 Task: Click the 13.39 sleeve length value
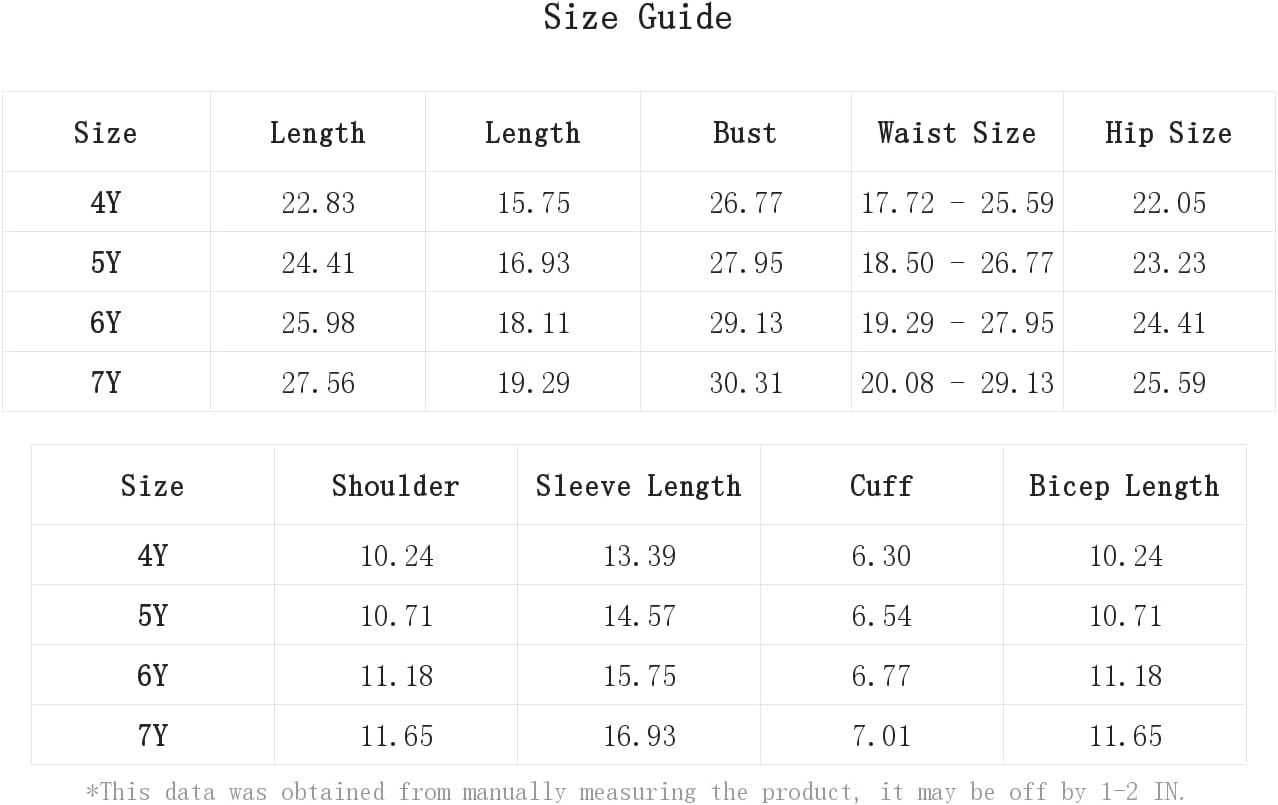tap(639, 556)
